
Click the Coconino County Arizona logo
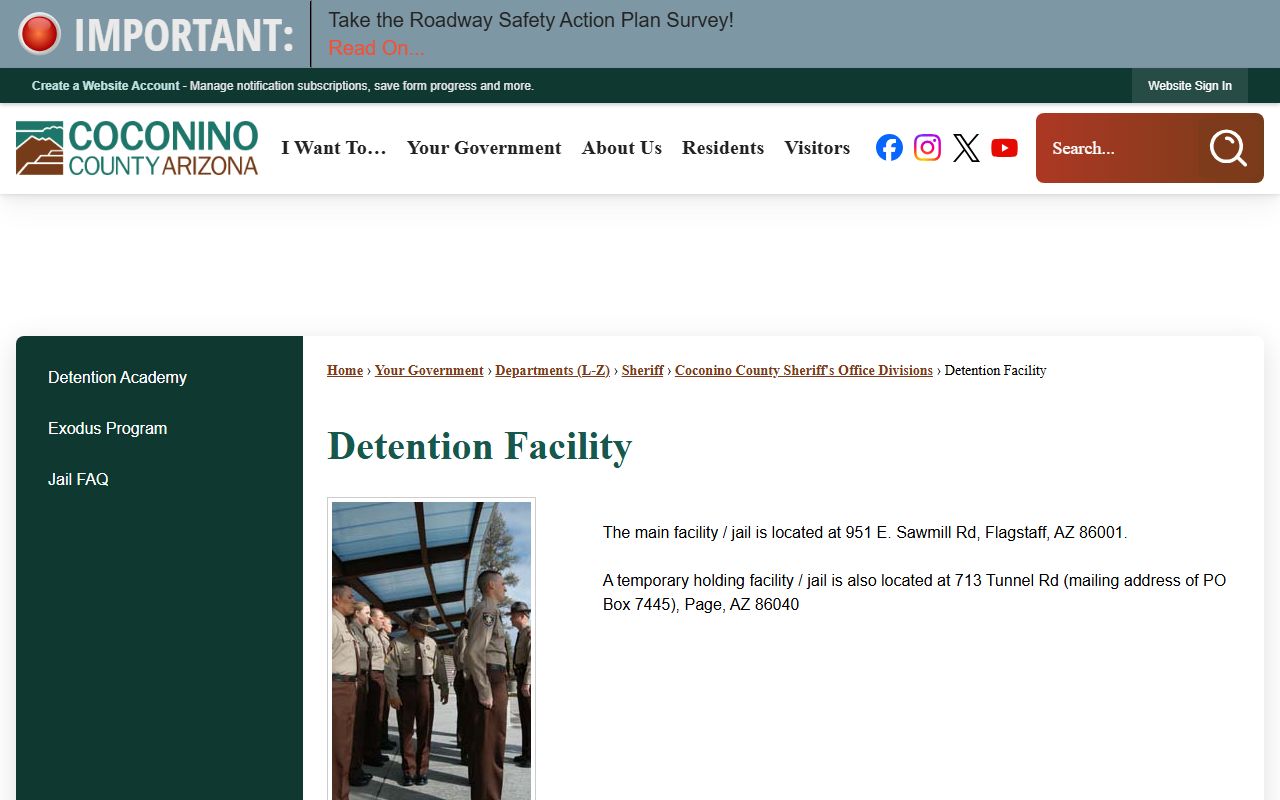pos(137,148)
